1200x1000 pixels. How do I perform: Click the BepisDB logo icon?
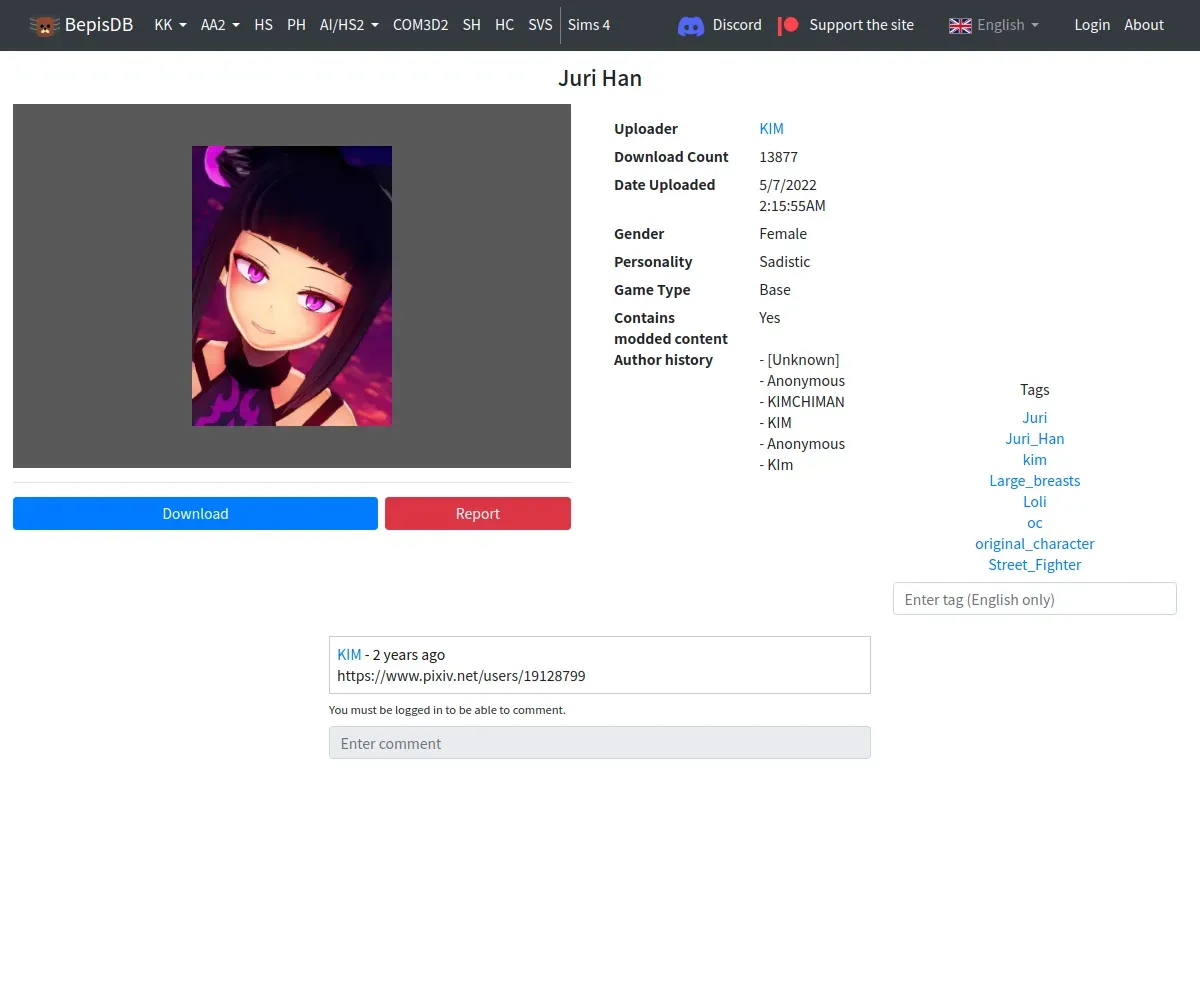(x=44, y=25)
